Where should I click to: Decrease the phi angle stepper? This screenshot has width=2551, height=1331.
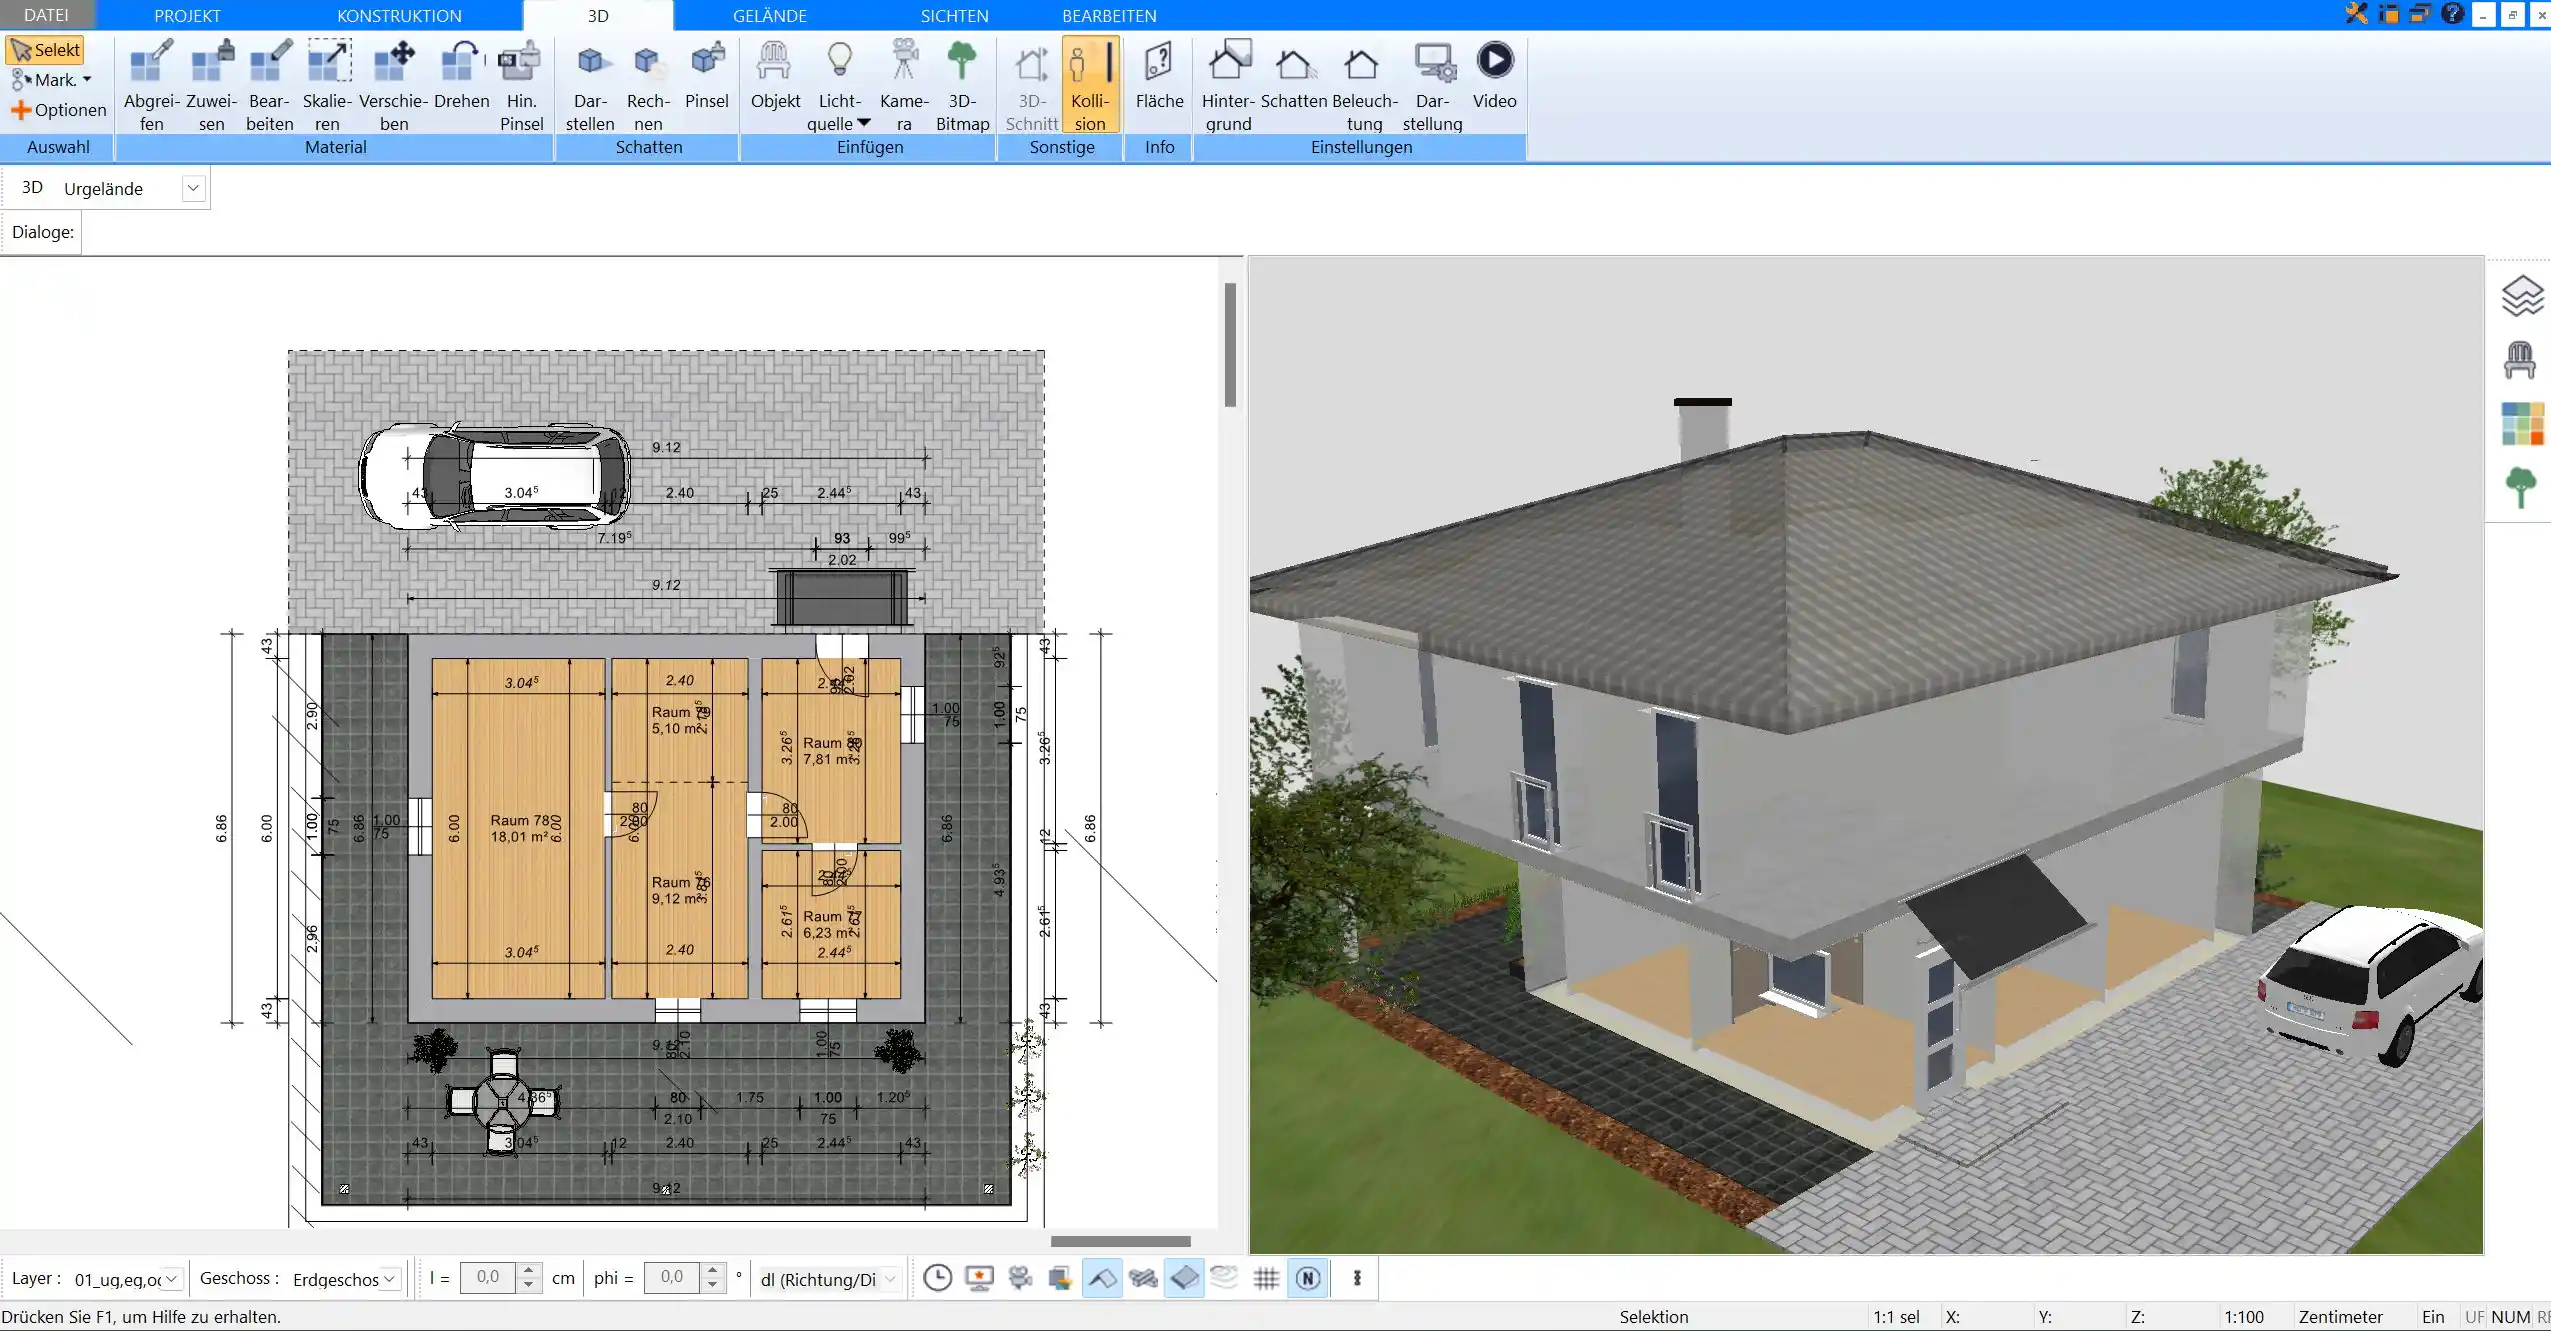[712, 1285]
